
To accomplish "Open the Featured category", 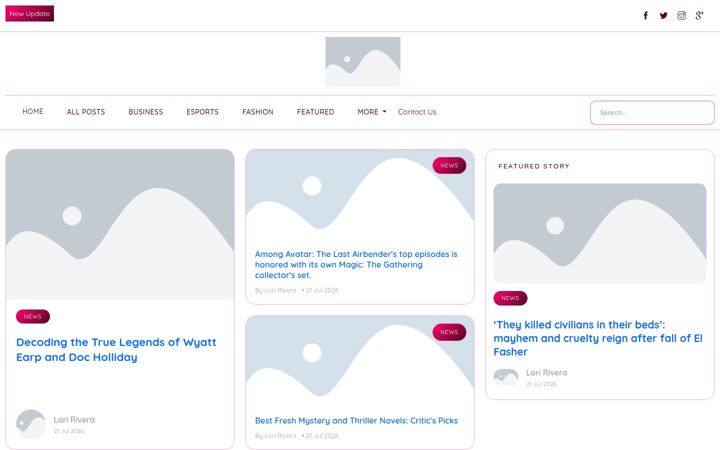I will (315, 112).
